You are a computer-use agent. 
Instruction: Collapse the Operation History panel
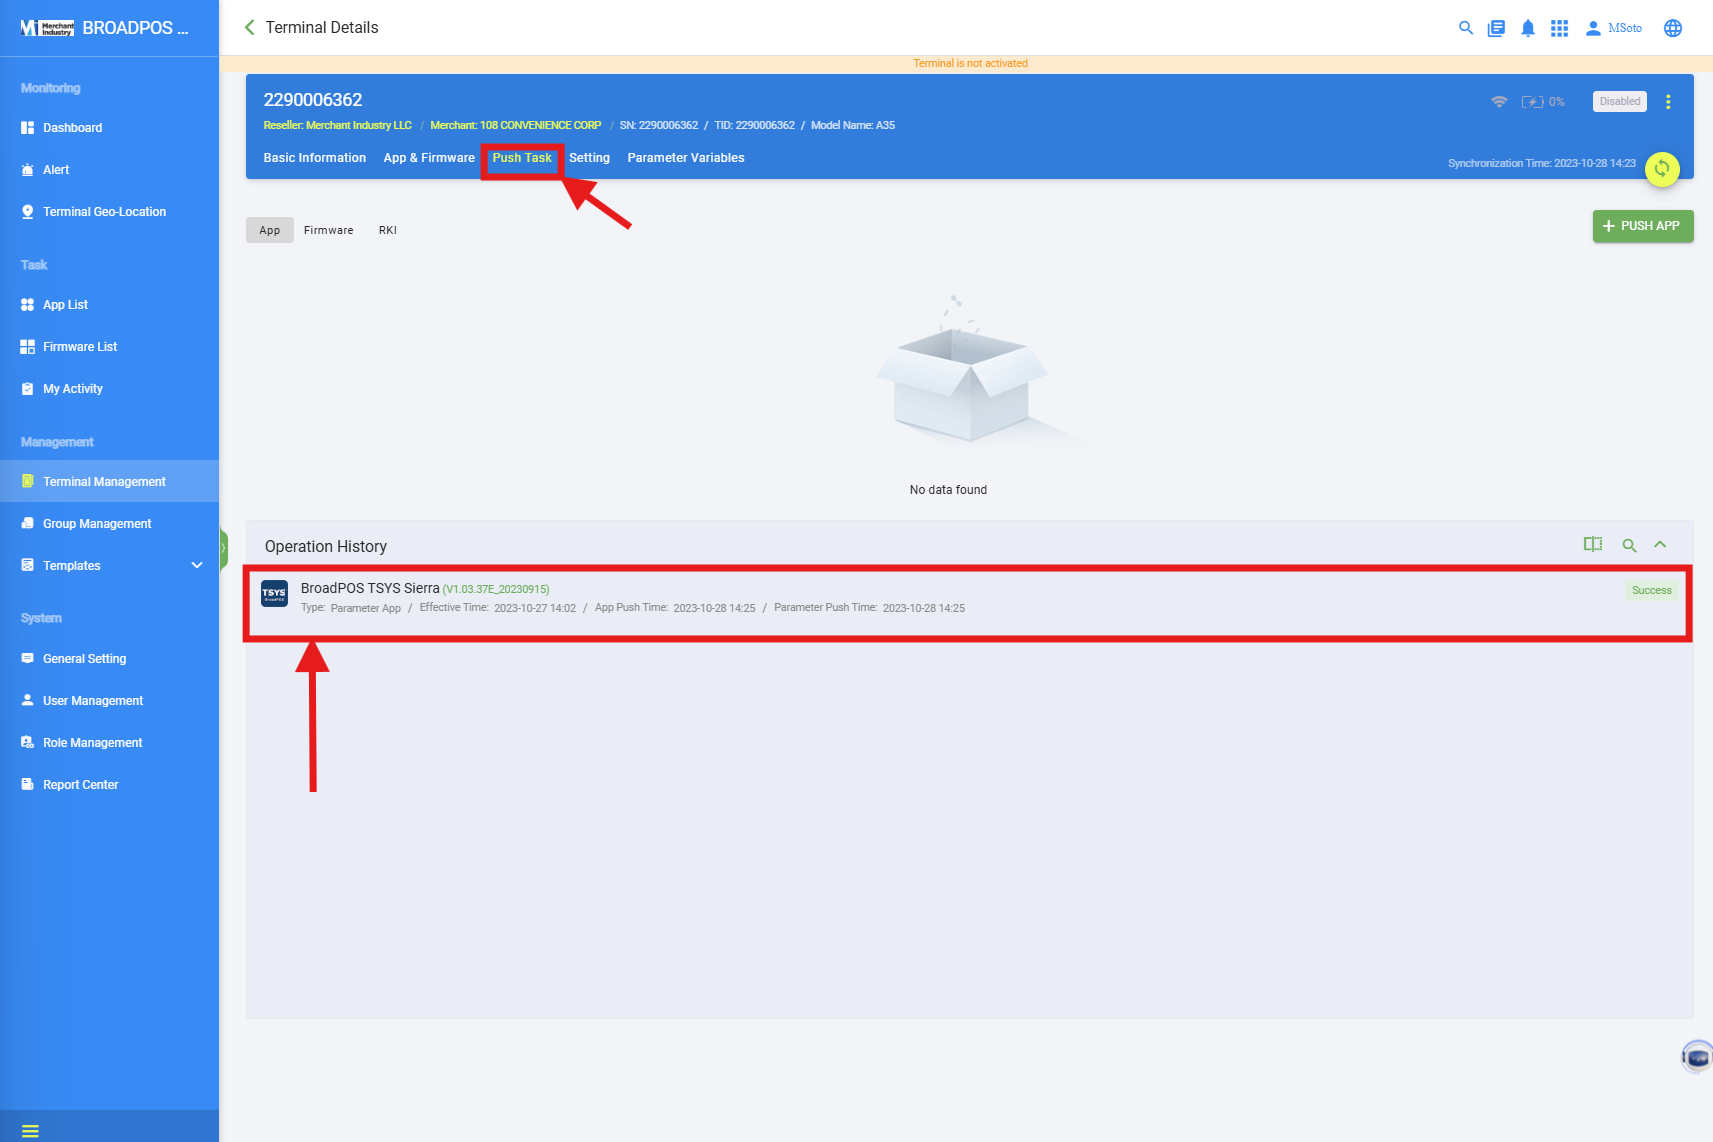(x=1660, y=545)
